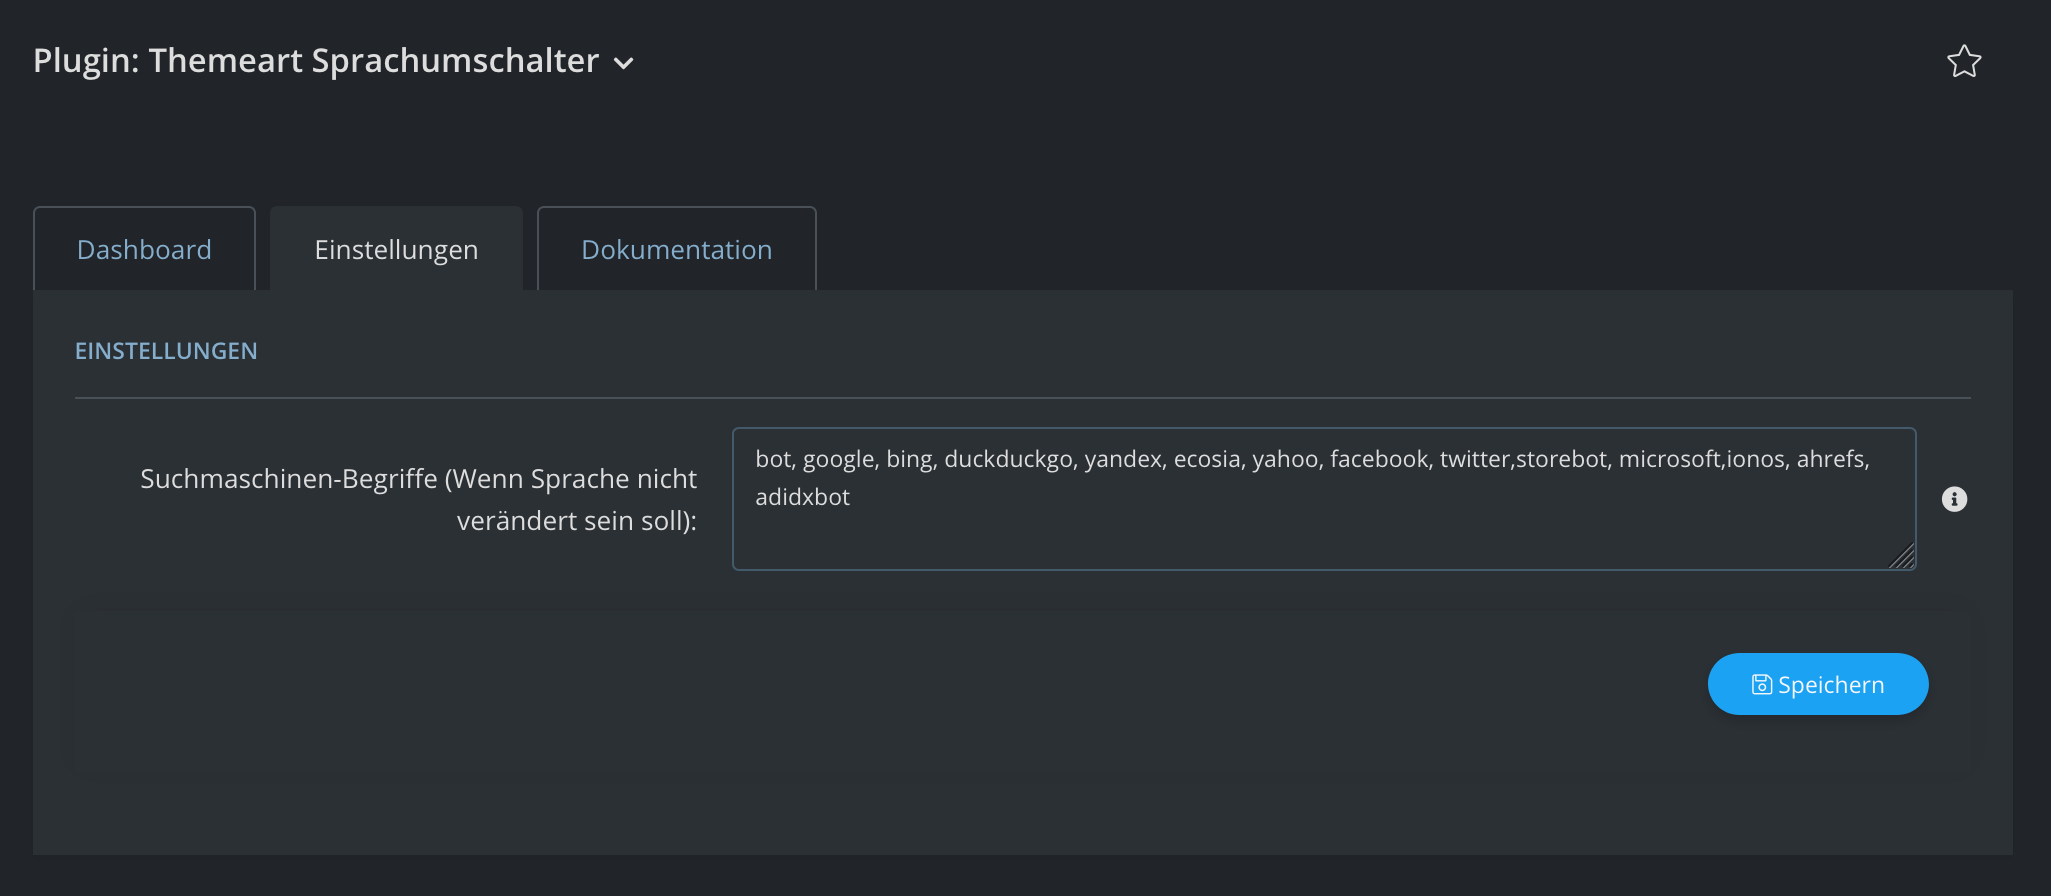Place cursor on 'ahrefs' in textarea
Screen dimensions: 2051x896
tap(1830, 459)
